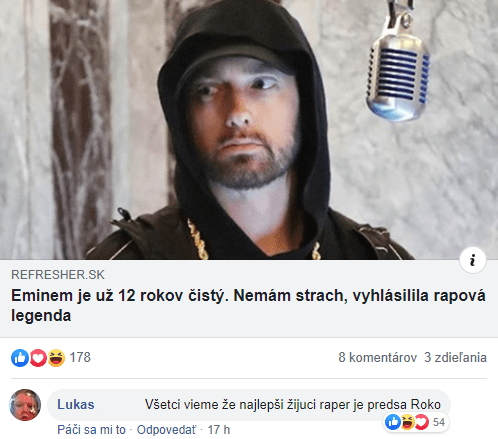This screenshot has width=498, height=439.
Task: Open Lukas's profile via his name
Action: (76, 404)
